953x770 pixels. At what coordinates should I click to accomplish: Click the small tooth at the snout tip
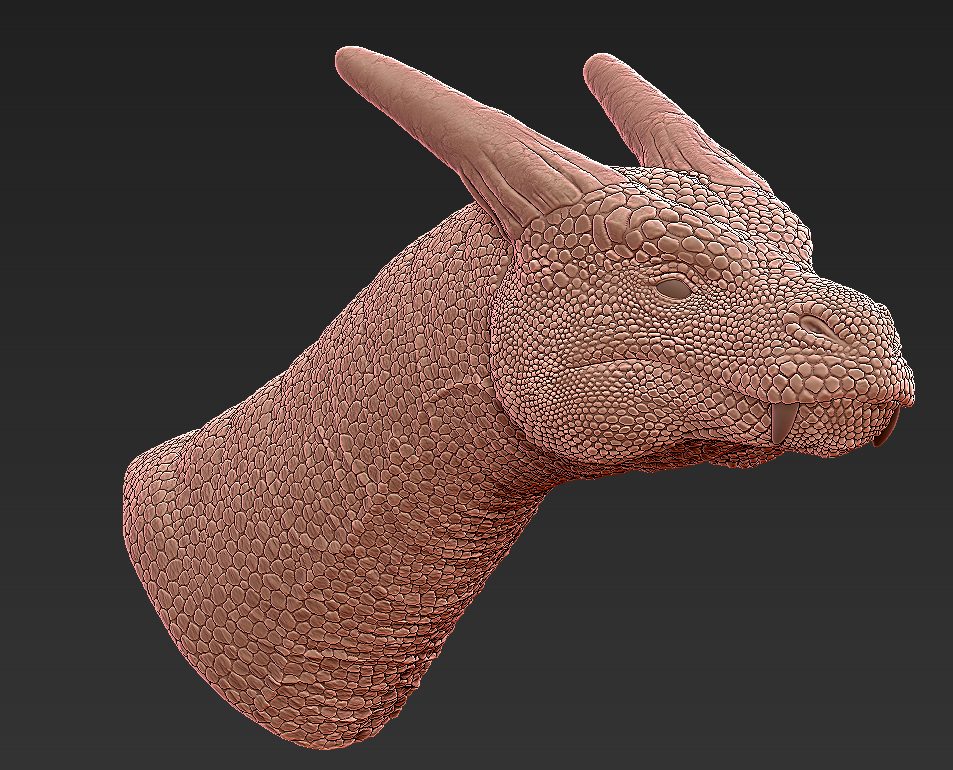(886, 432)
